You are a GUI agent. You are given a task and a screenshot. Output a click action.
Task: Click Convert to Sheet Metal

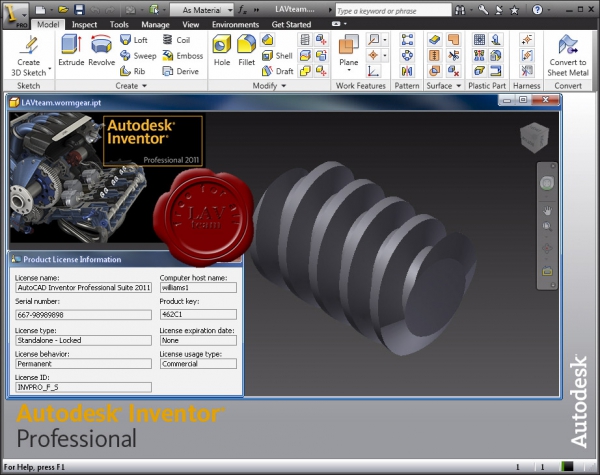pos(568,55)
